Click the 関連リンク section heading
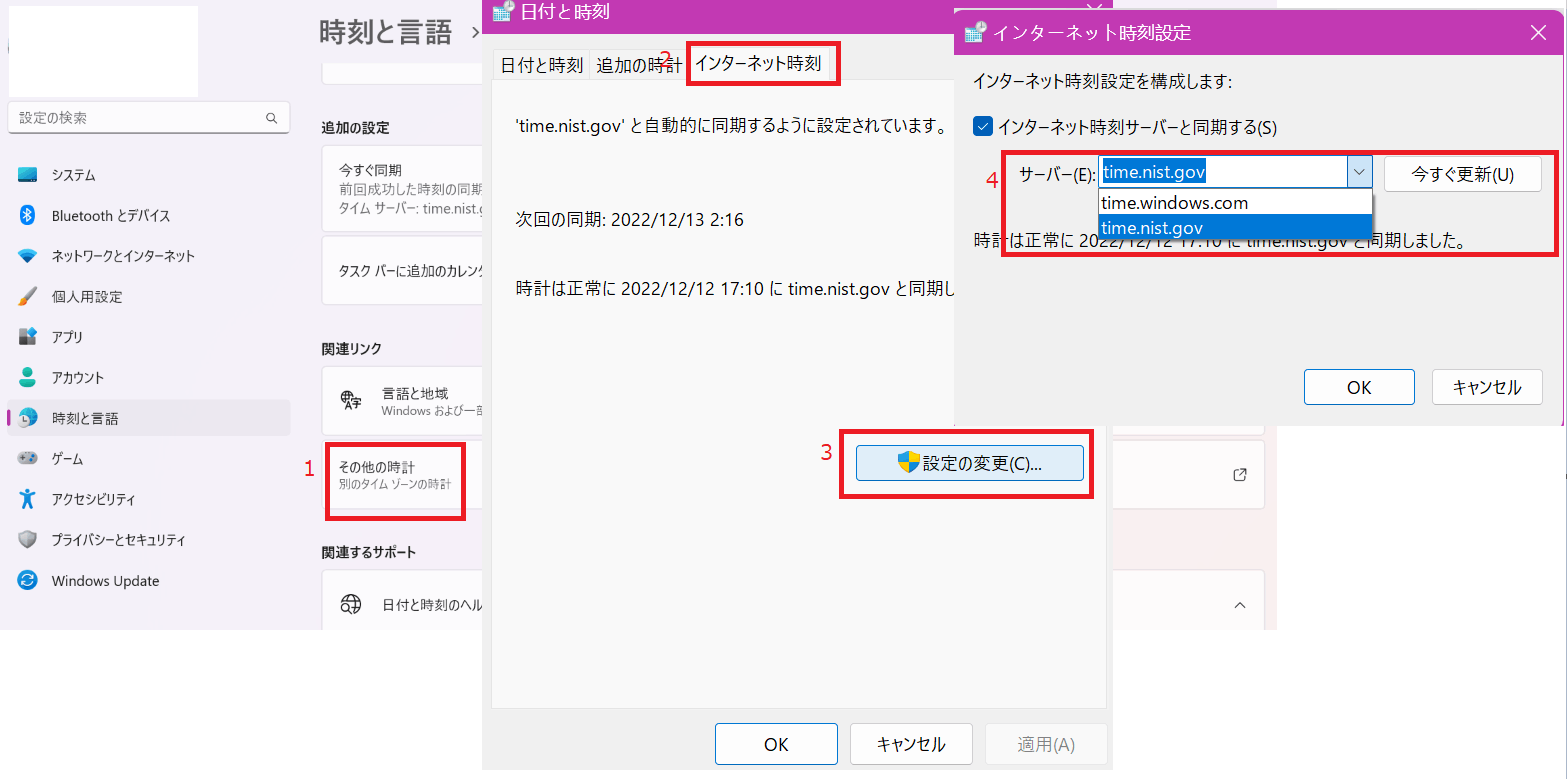 click(352, 348)
